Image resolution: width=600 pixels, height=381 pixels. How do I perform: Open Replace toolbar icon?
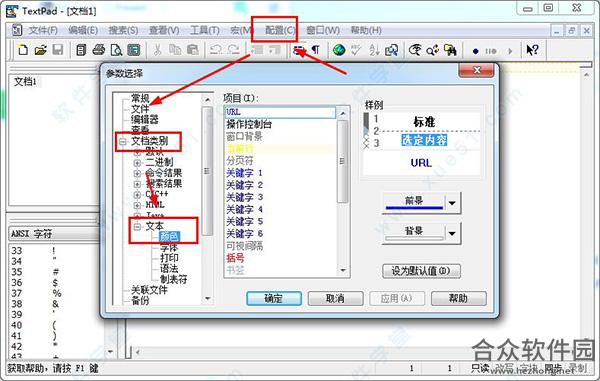coord(432,50)
